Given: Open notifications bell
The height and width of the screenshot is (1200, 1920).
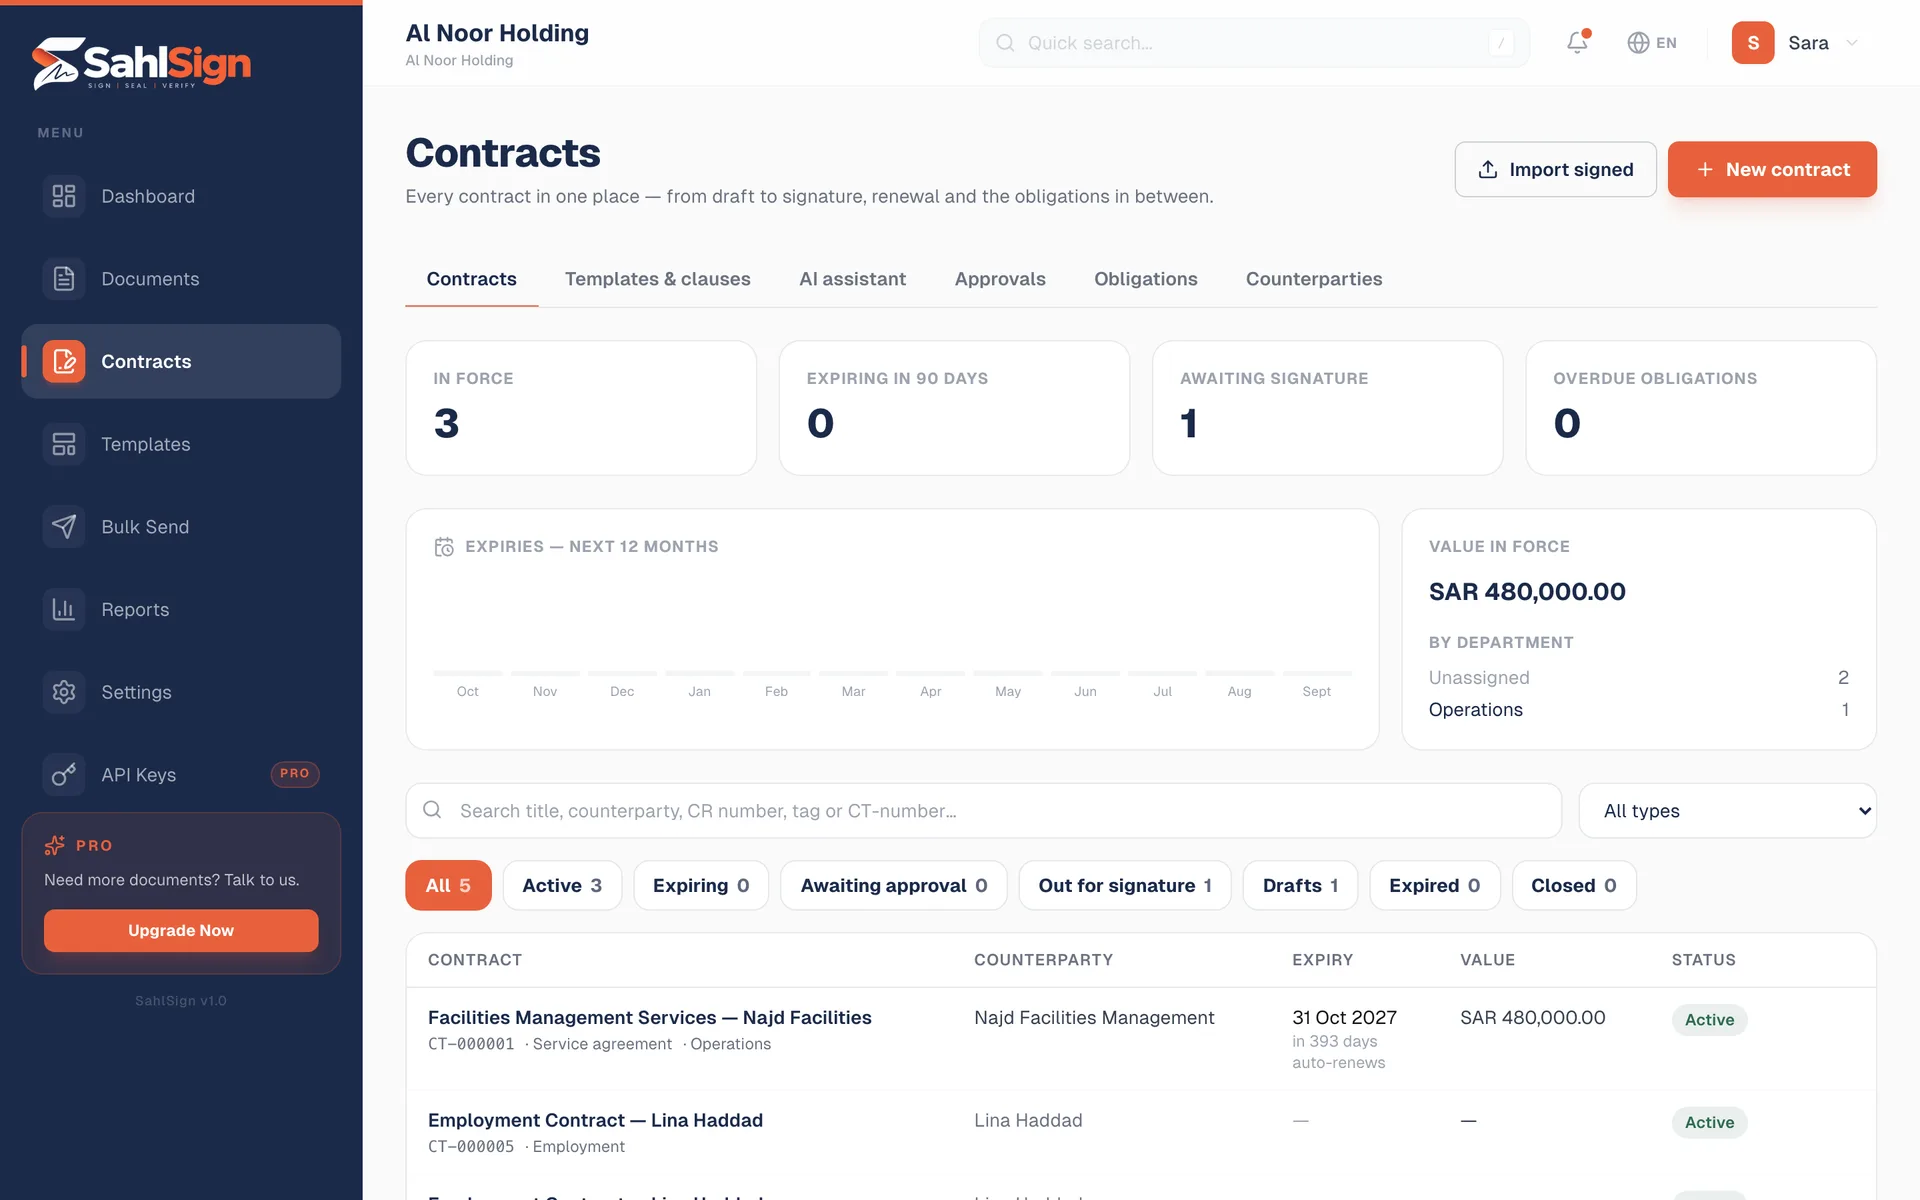Looking at the screenshot, I should 1577,42.
